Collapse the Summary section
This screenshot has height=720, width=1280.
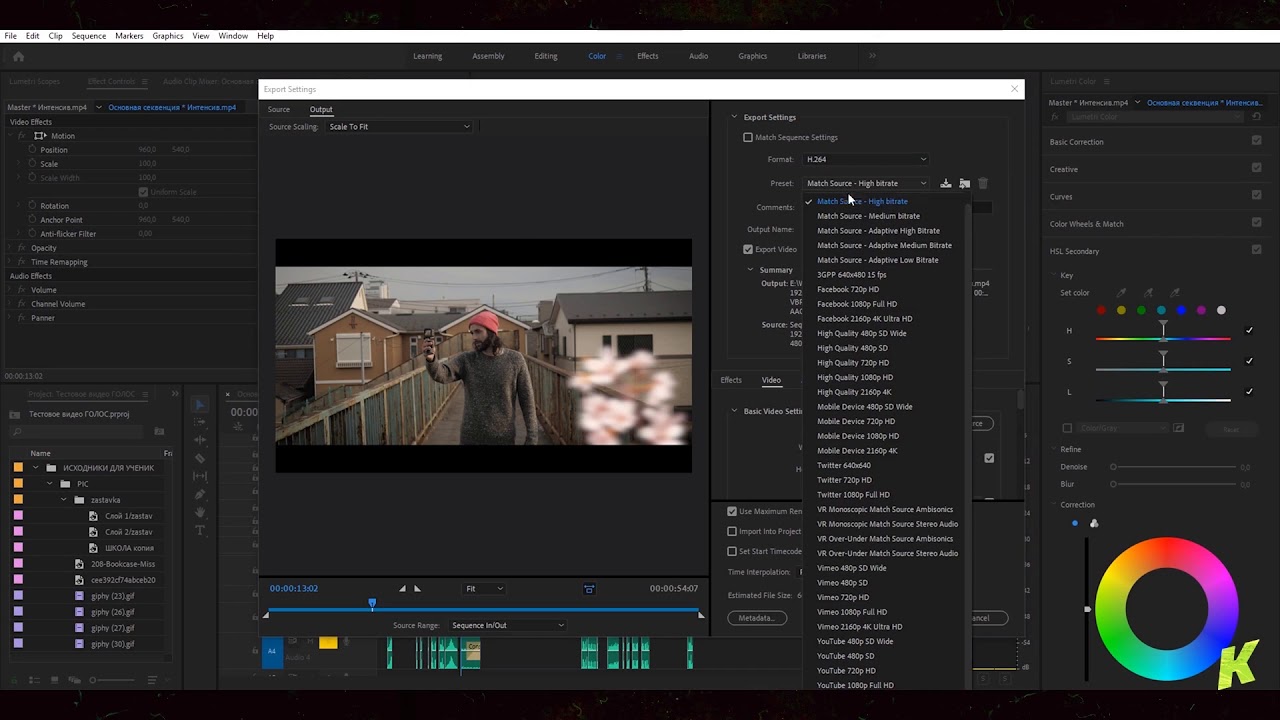(751, 270)
